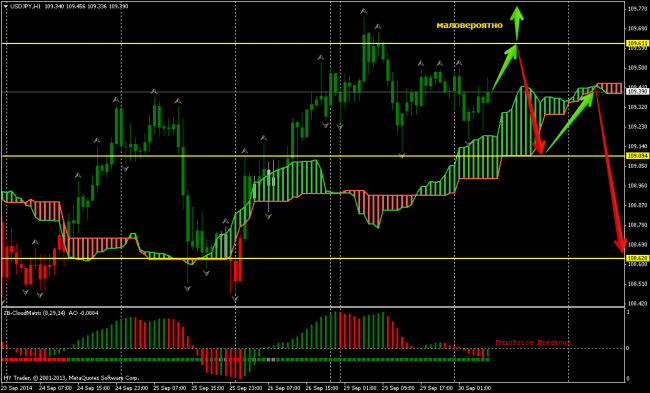650x393 pixels.
Task: Click the 26 Sep 07:00 time axis label
Action: 284,388
